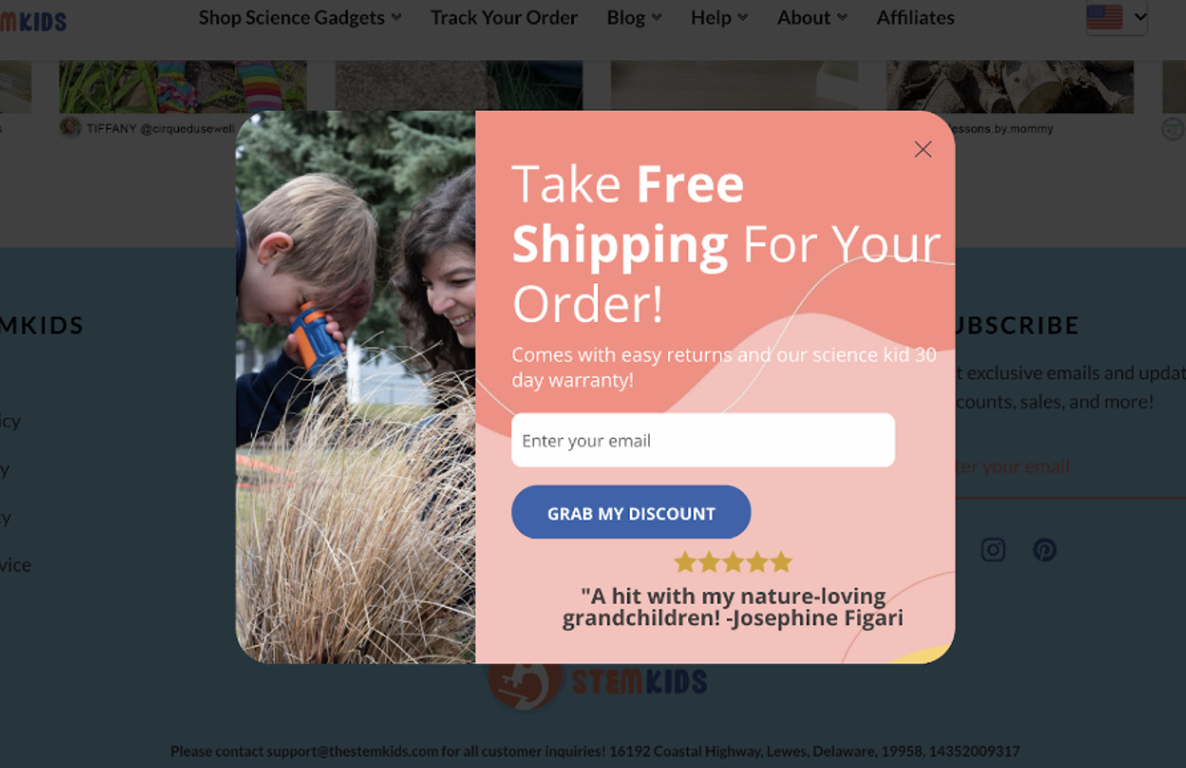Image resolution: width=1186 pixels, height=768 pixels.
Task: Open the Instagram profile icon
Action: (992, 549)
